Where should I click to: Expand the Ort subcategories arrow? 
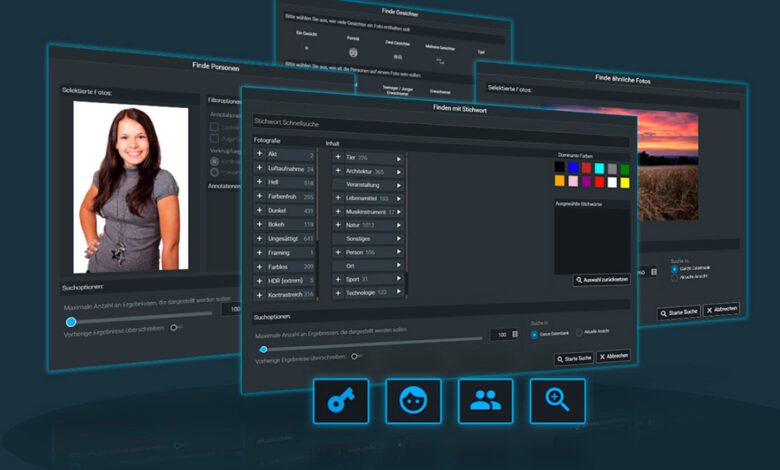pos(398,265)
